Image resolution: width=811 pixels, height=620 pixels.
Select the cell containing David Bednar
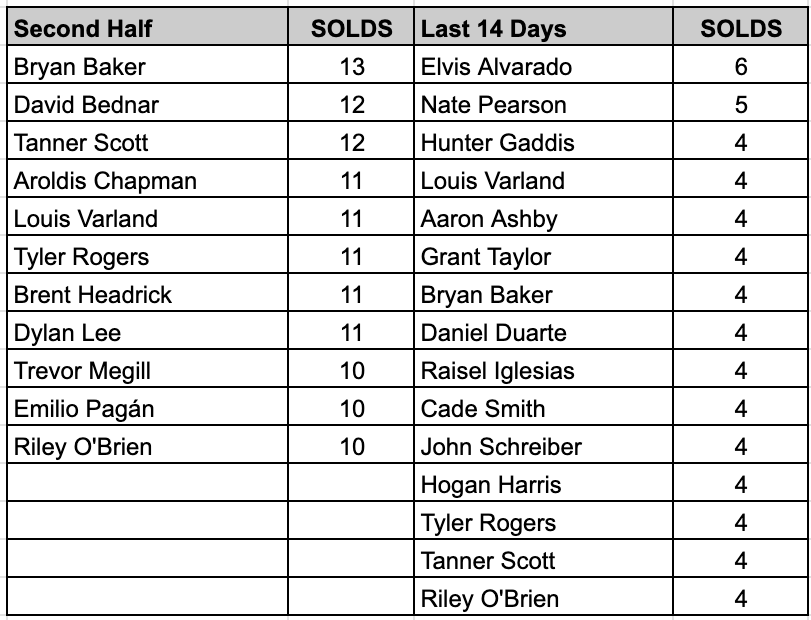tap(147, 103)
